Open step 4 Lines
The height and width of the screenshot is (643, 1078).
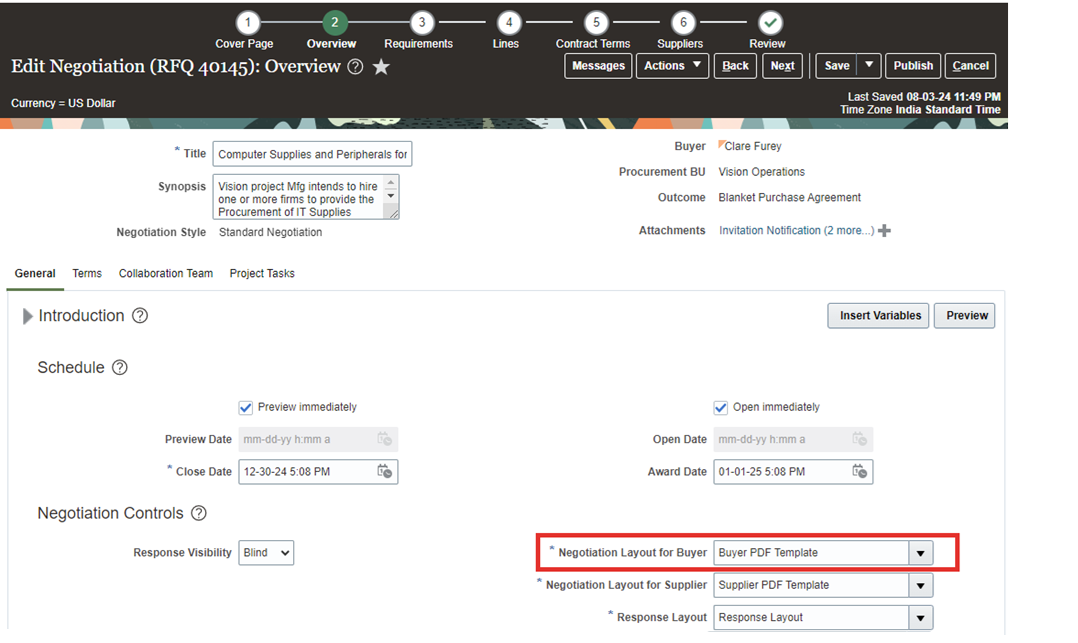509,23
